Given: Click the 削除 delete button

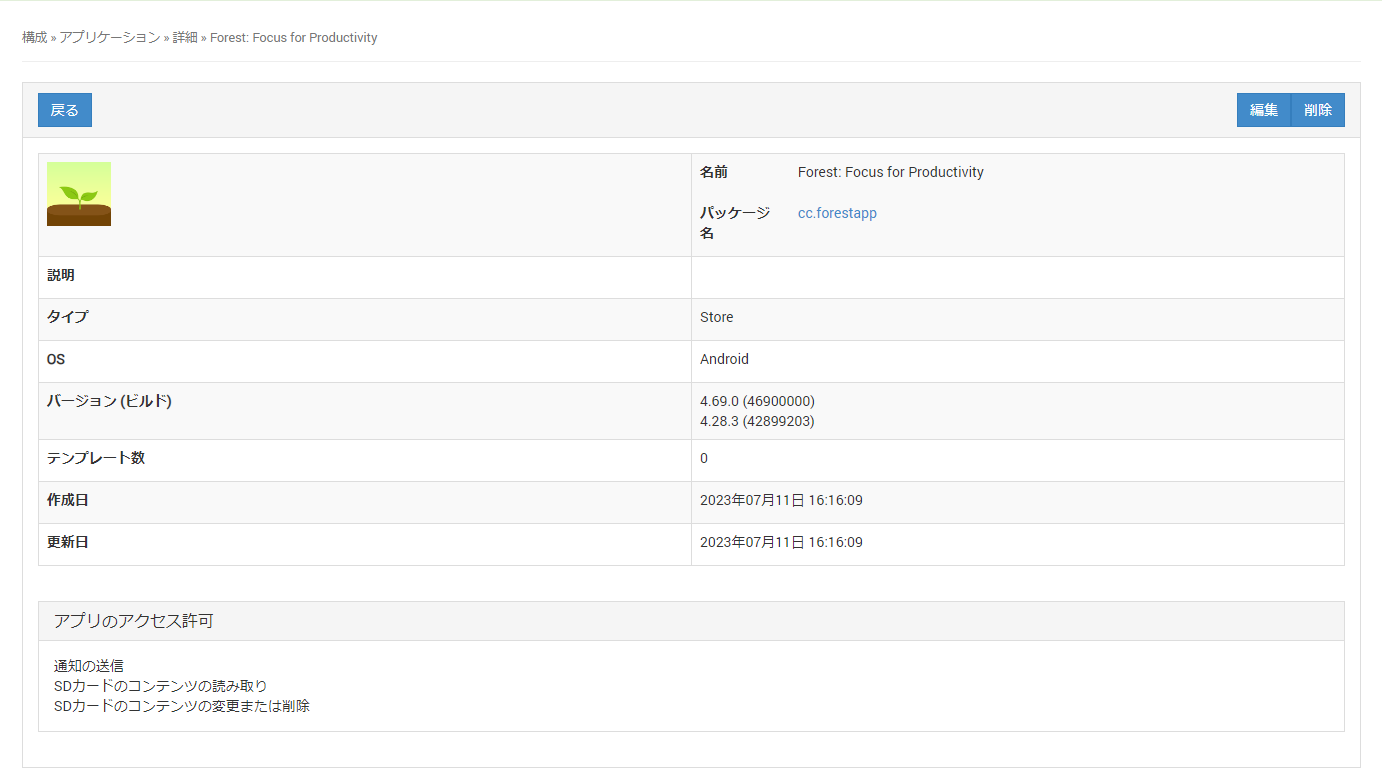Looking at the screenshot, I should coord(1318,110).
